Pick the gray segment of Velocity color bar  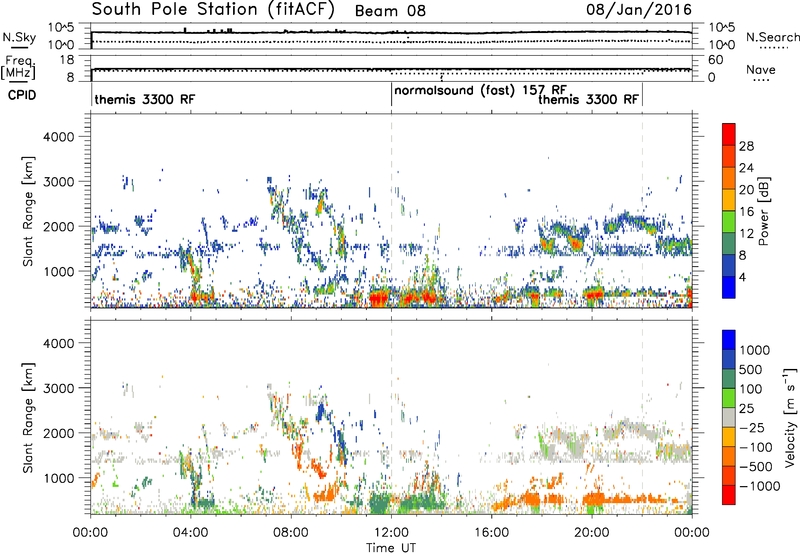point(729,418)
